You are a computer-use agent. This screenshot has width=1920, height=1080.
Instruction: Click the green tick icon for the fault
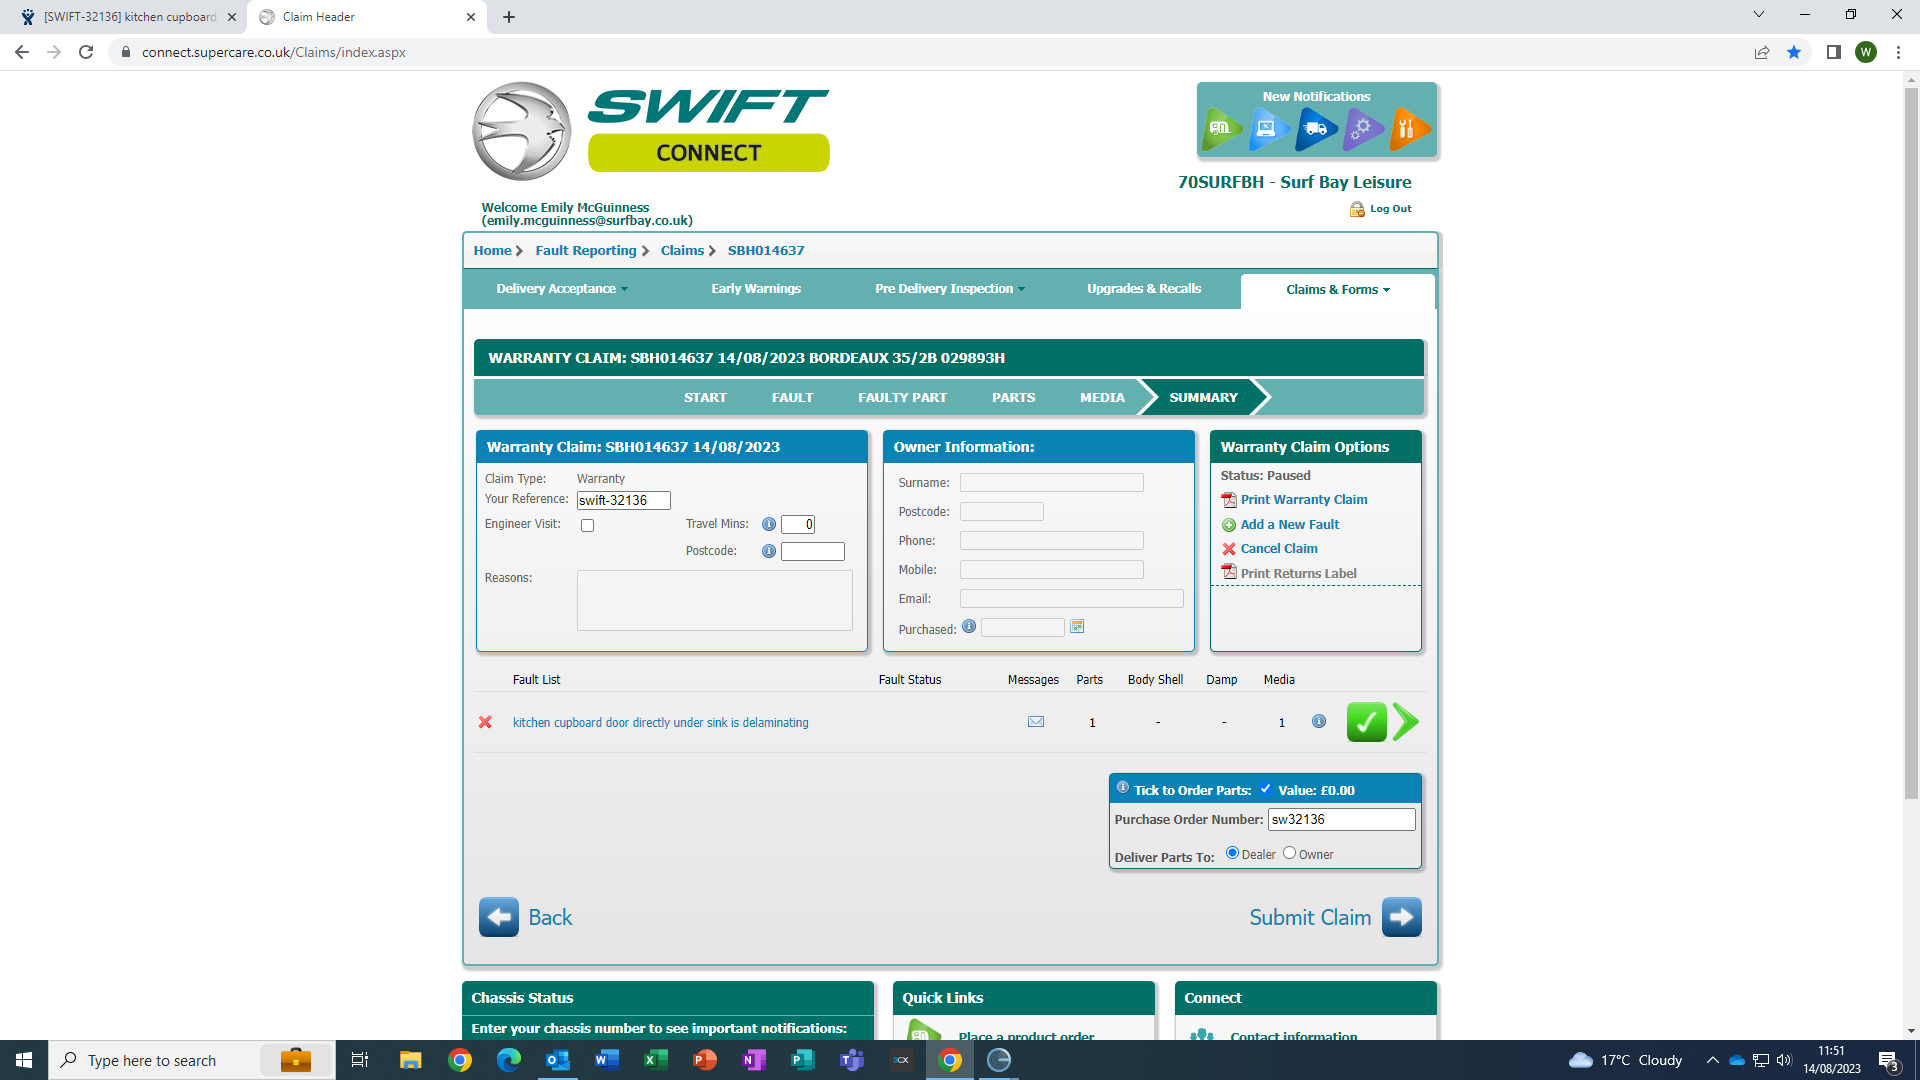(1366, 722)
